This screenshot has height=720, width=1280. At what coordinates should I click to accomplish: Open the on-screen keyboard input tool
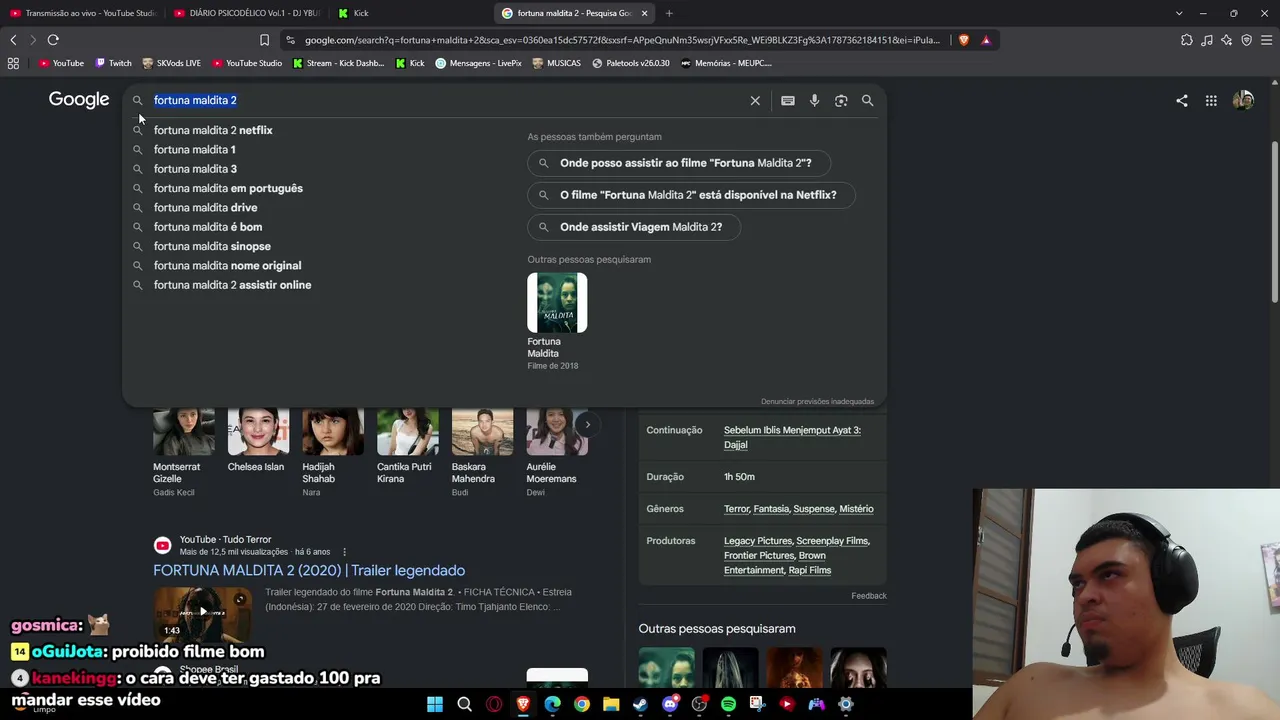(788, 101)
